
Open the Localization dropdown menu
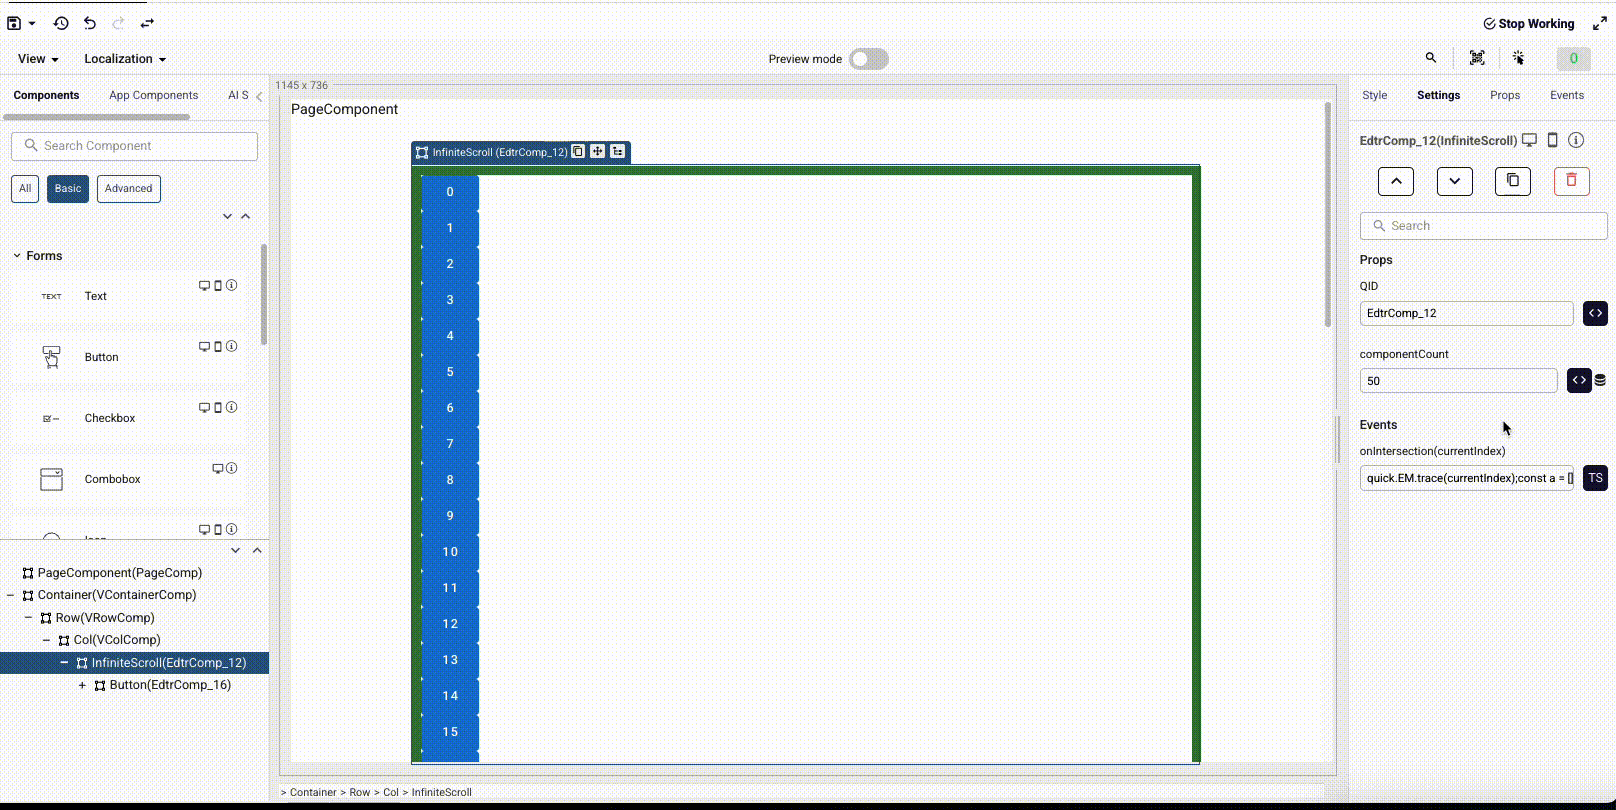pyautogui.click(x=125, y=59)
